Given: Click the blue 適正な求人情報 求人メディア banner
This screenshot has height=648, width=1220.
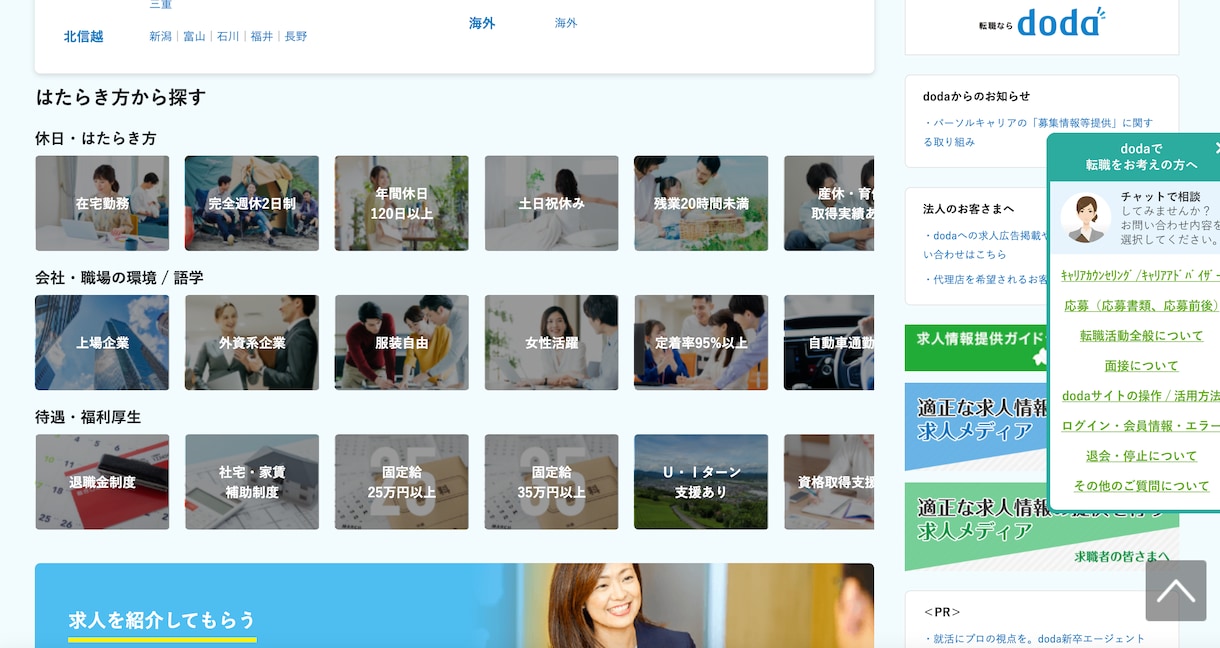Looking at the screenshot, I should (x=976, y=427).
